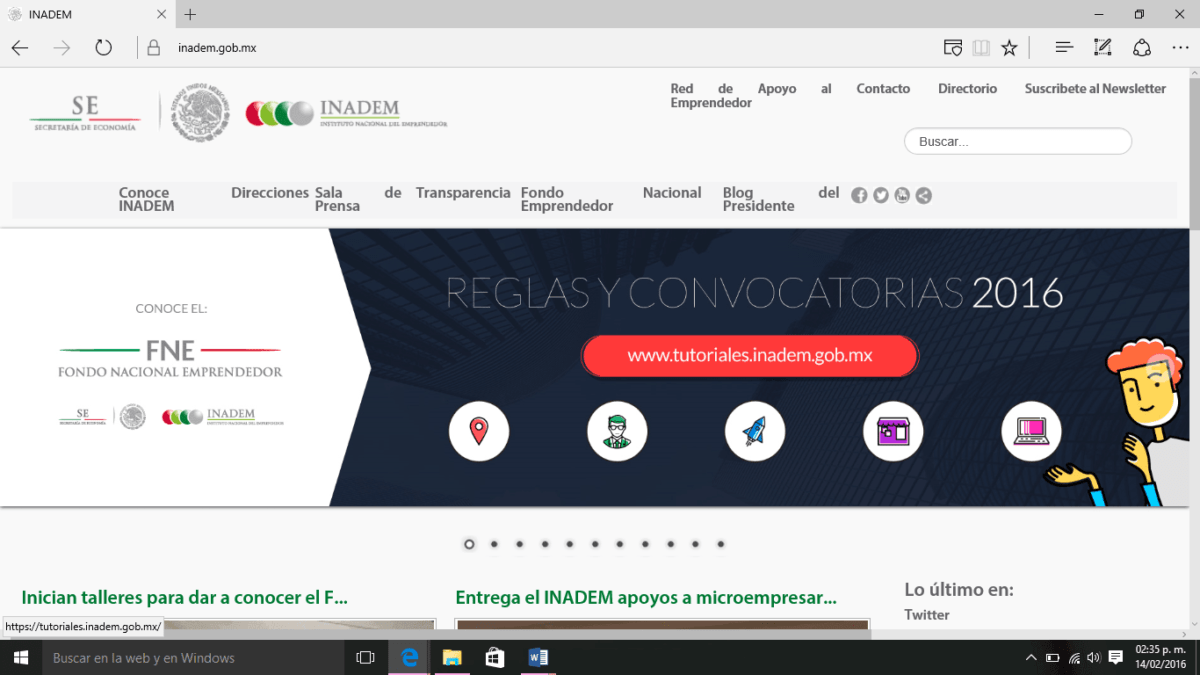
Task: Click the Buscar search field
Action: point(1018,141)
